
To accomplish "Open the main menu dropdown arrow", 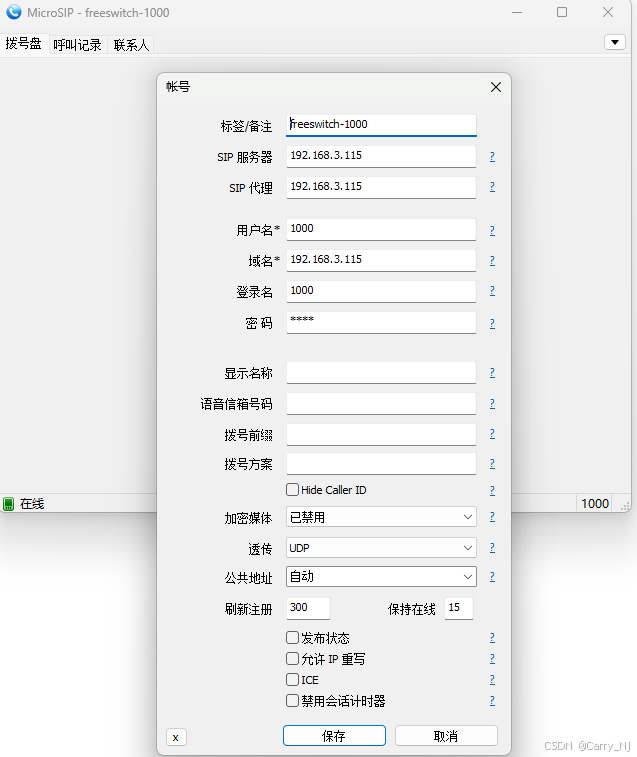I will pos(615,42).
